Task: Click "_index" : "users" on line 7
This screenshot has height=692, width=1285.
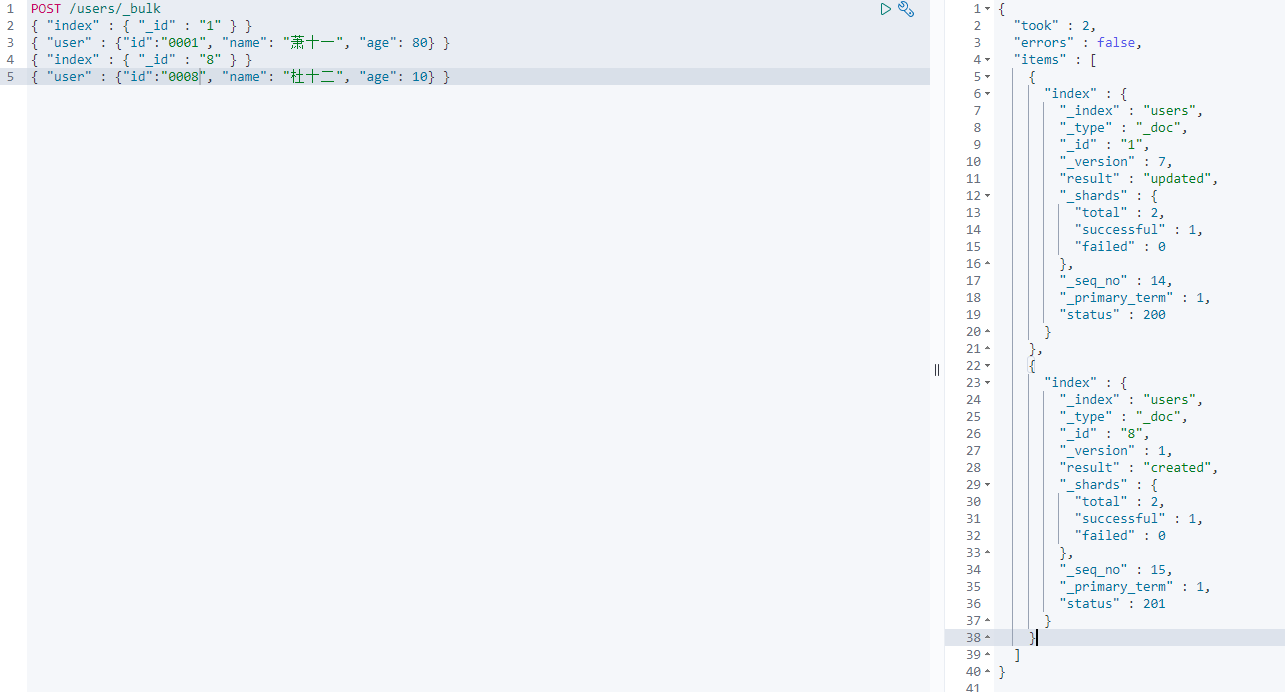Action: pos(1132,111)
